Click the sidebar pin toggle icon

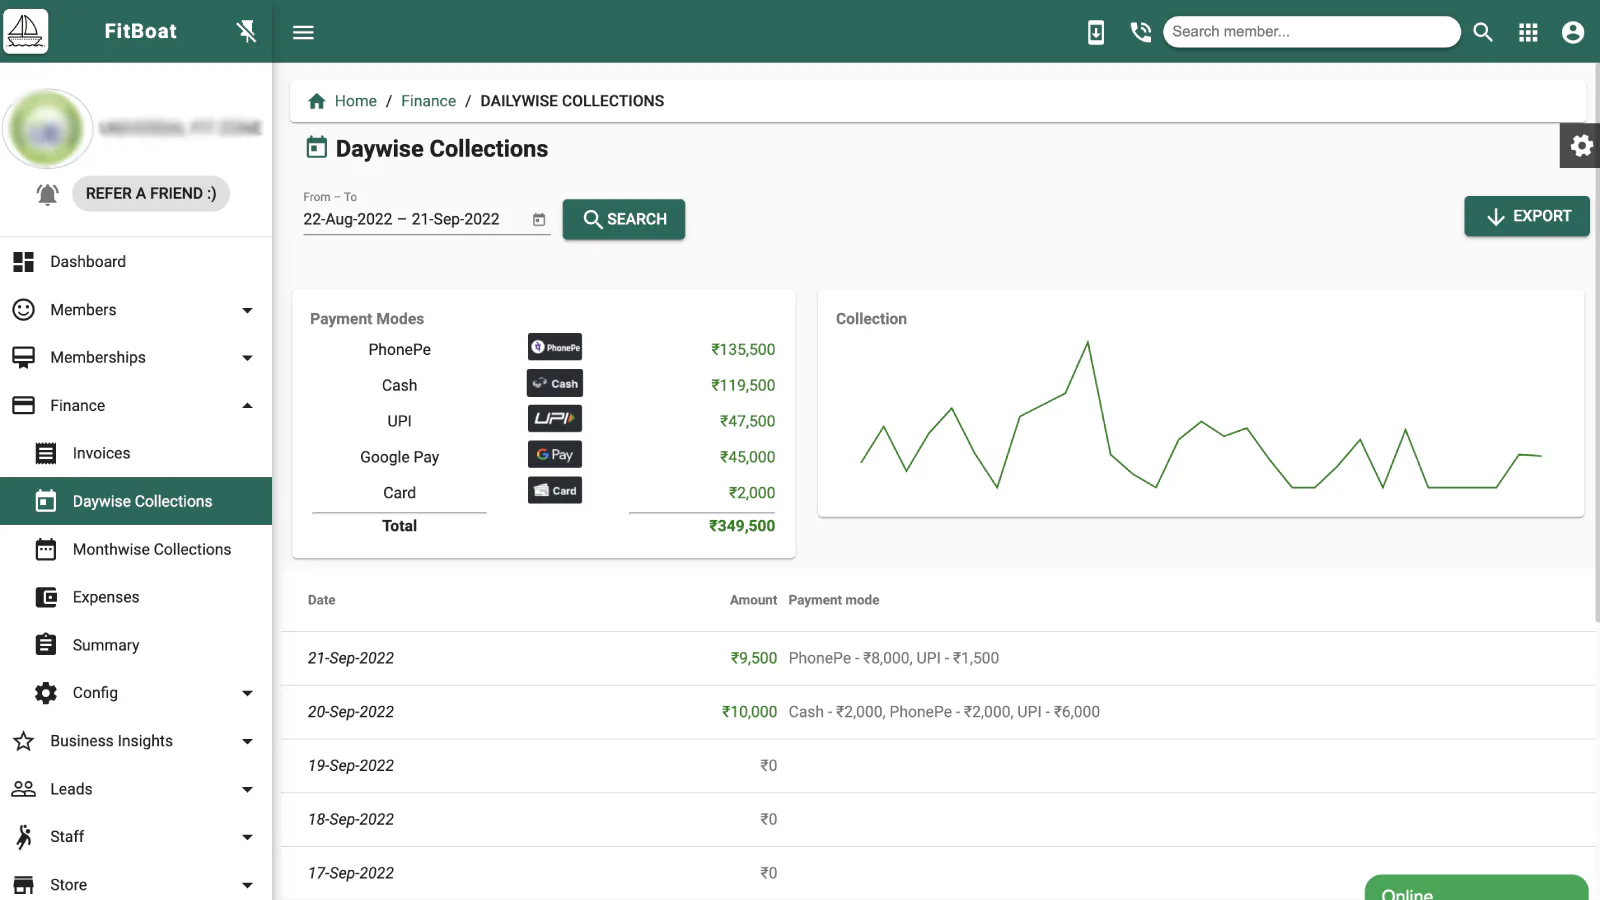click(x=246, y=32)
